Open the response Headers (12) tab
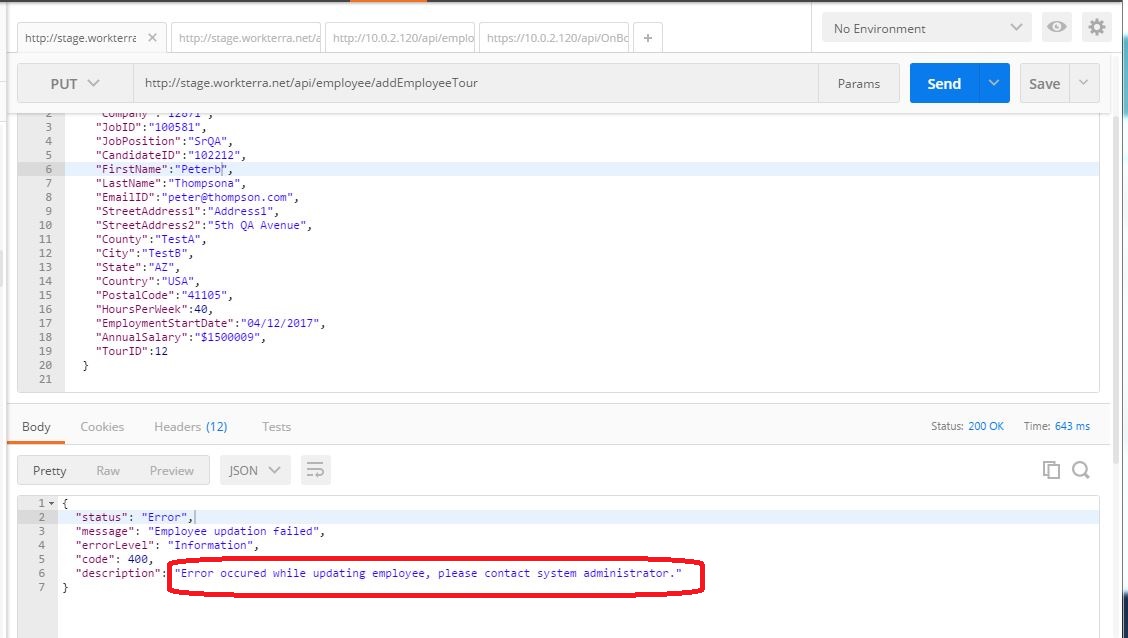 coord(190,426)
